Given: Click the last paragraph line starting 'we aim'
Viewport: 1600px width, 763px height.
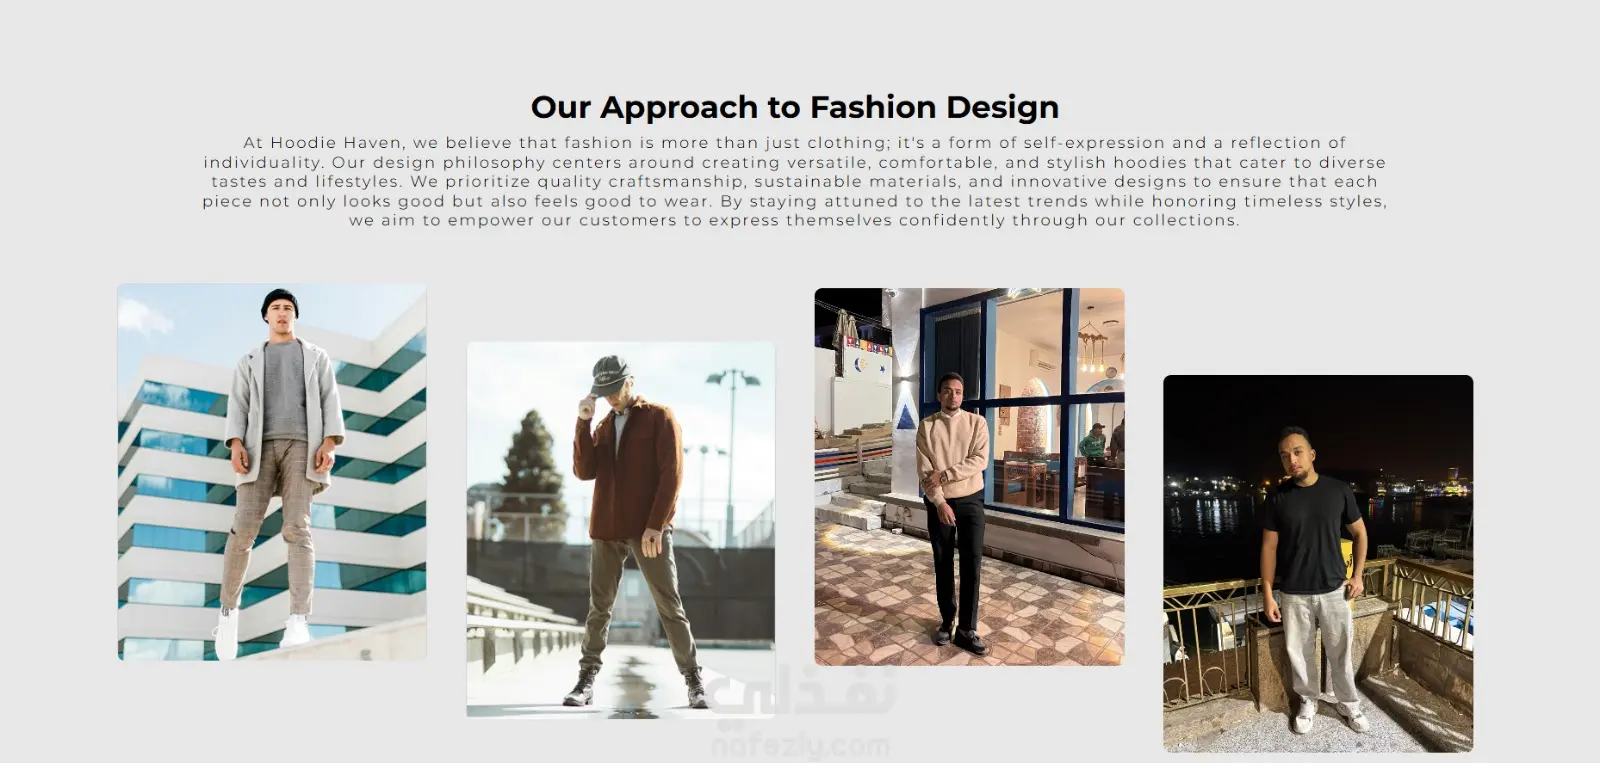Looking at the screenshot, I should (x=795, y=221).
